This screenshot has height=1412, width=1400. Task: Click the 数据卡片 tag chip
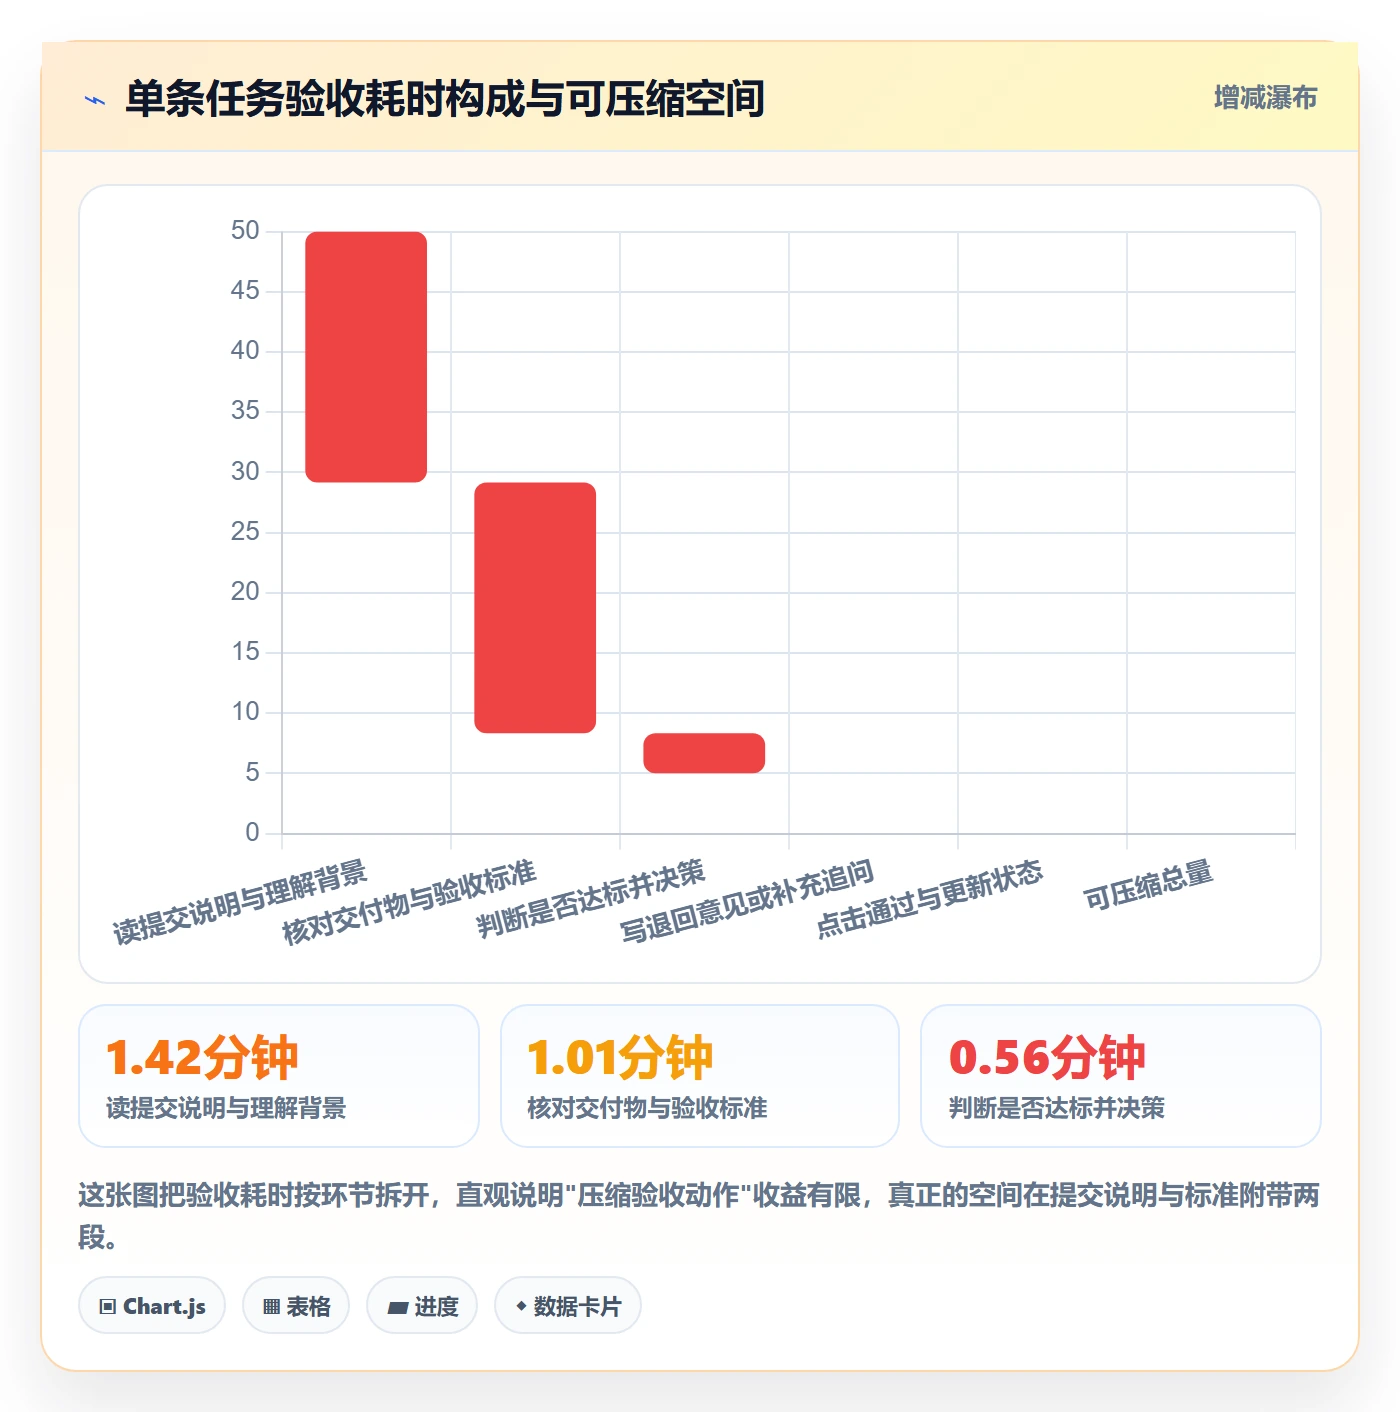pos(568,1305)
